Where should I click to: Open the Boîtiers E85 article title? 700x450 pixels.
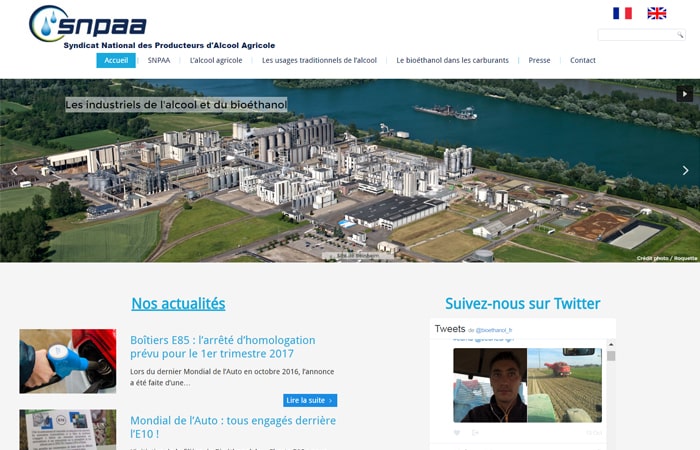point(222,347)
